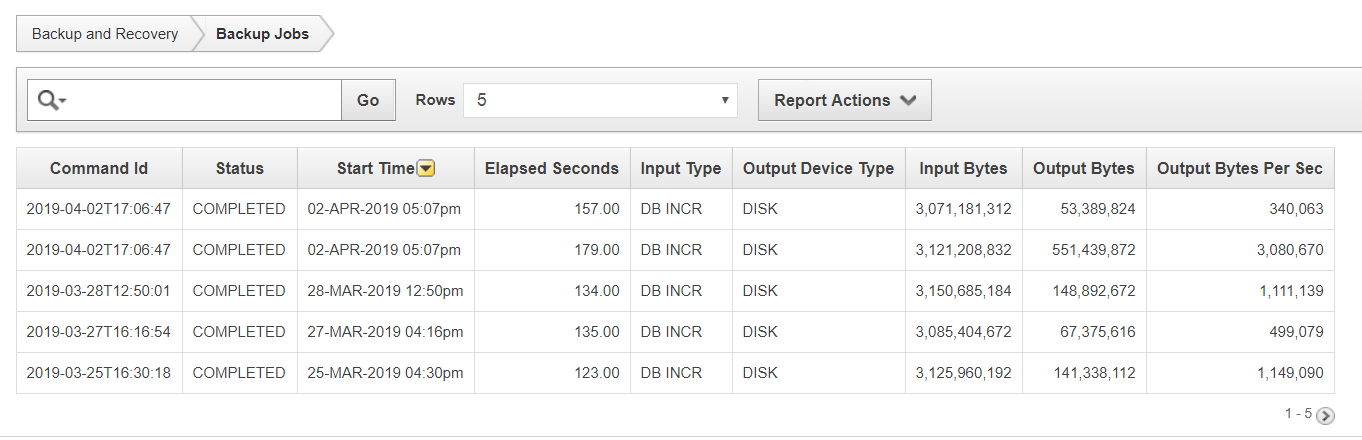Open the Rows dropdown

point(600,100)
